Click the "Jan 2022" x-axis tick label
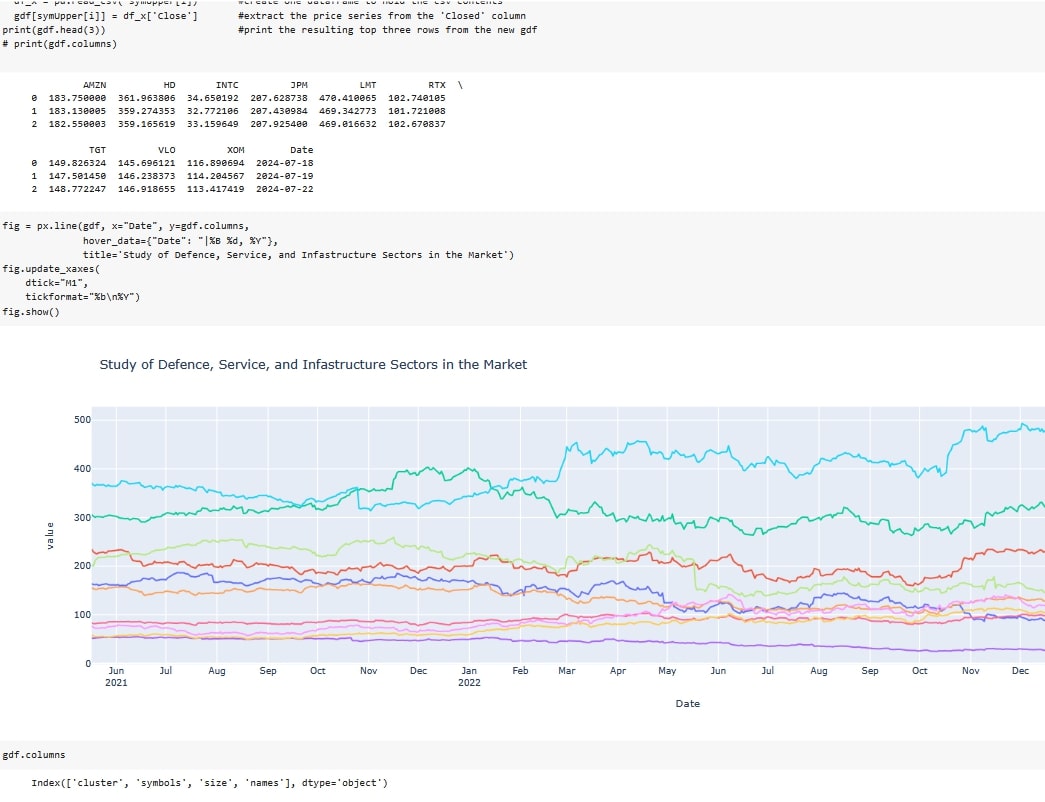The height and width of the screenshot is (802, 1045). click(x=469, y=677)
